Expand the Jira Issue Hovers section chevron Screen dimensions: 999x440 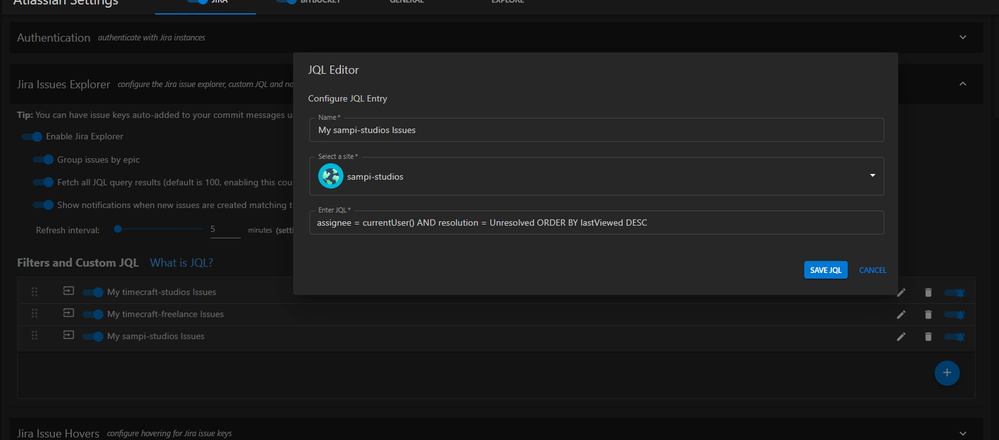pyautogui.click(x=963, y=433)
